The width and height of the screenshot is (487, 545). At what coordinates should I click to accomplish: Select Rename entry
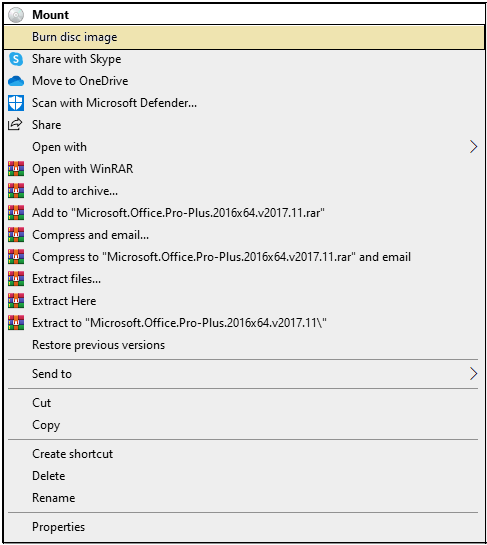[x=244, y=498]
